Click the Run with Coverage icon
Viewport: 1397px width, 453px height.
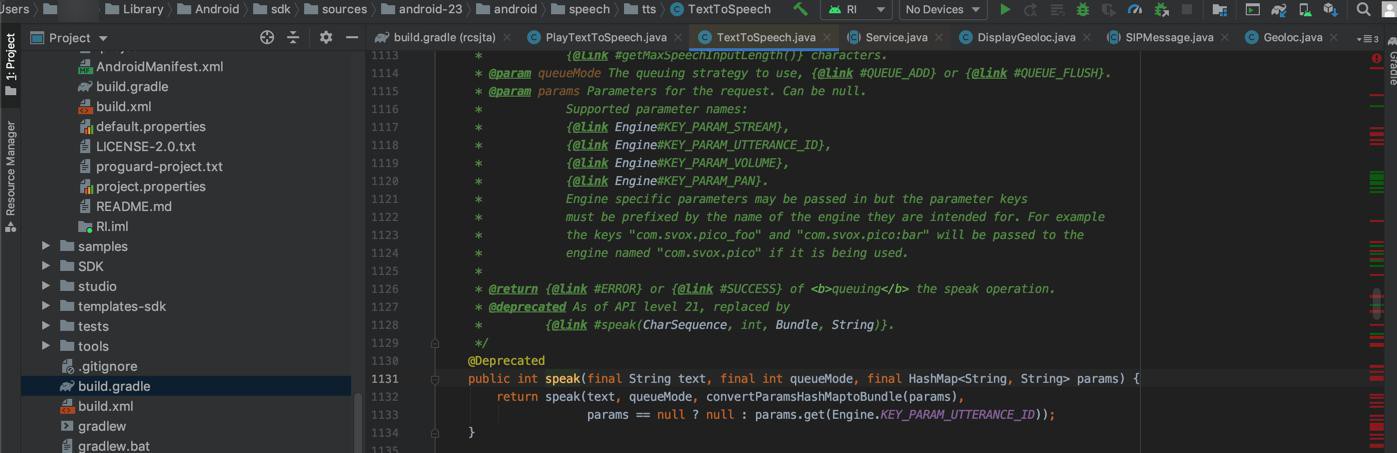(1109, 9)
